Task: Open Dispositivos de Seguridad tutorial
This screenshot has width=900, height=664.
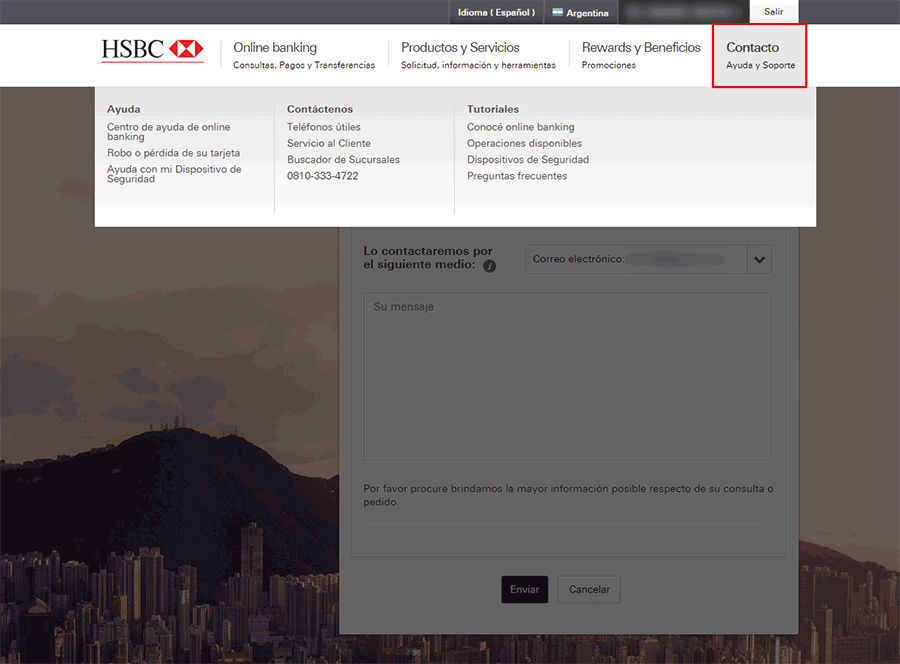Action: [x=527, y=160]
